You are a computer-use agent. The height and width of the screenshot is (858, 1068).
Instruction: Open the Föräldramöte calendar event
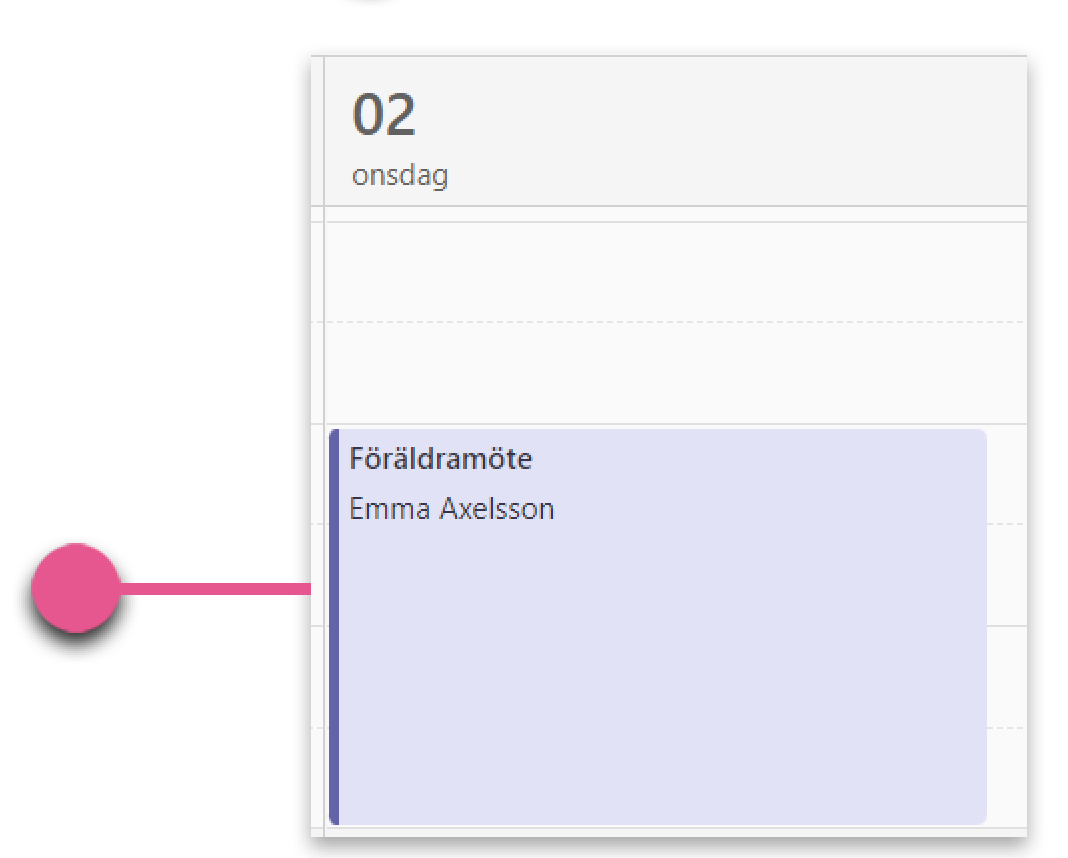[658, 626]
